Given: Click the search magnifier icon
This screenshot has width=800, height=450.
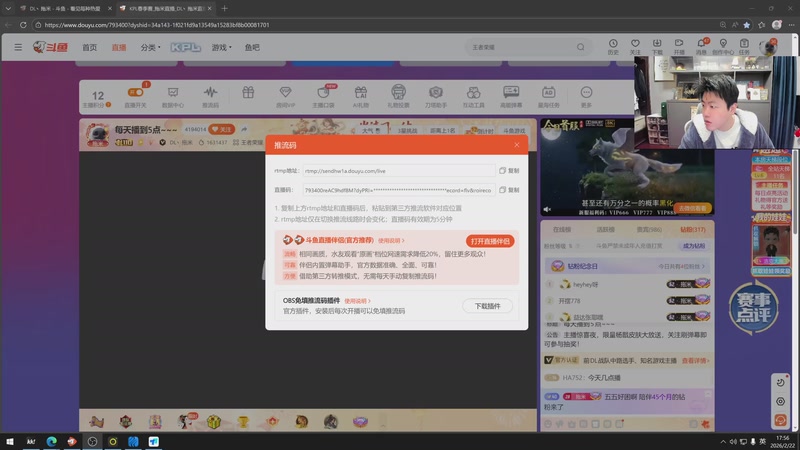Looking at the screenshot, I should pos(581,47).
